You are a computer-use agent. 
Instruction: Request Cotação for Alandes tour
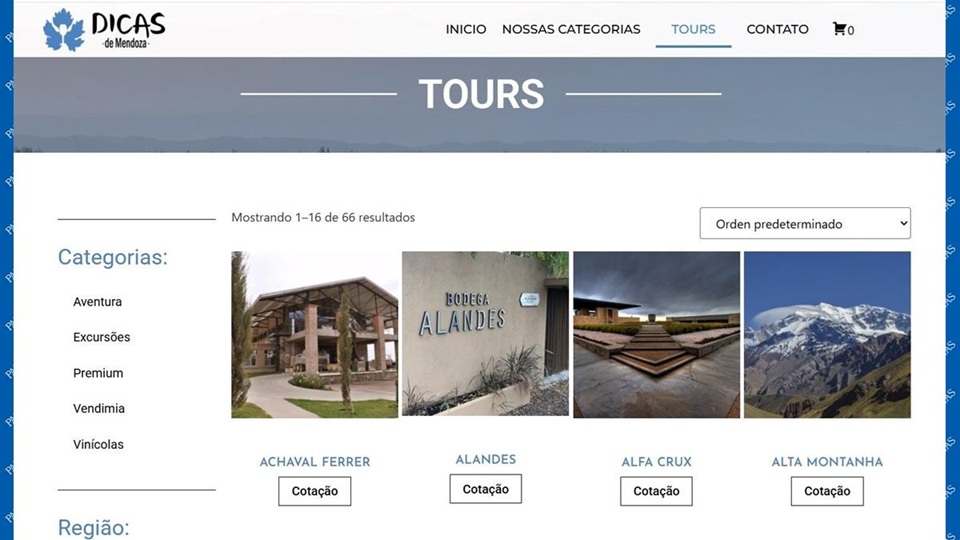coord(486,489)
